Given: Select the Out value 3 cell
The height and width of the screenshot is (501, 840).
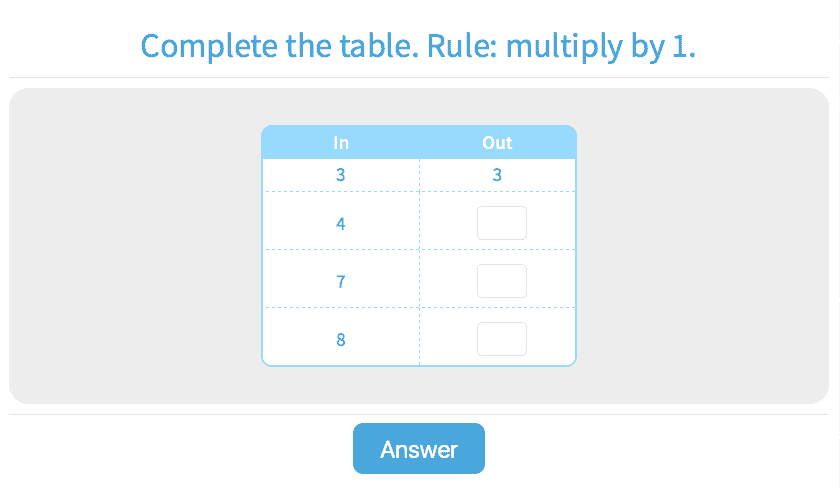Looking at the screenshot, I should click(497, 175).
